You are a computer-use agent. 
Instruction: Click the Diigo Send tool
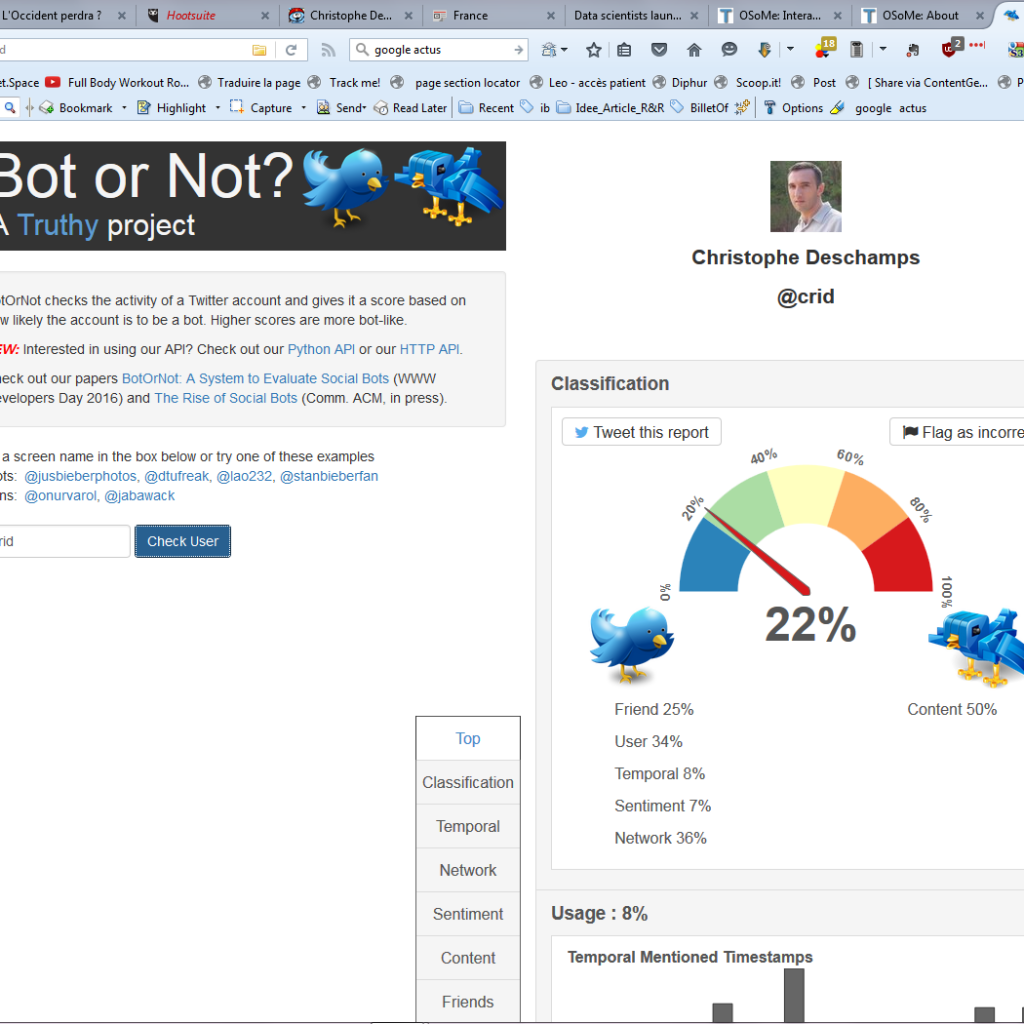[x=341, y=108]
